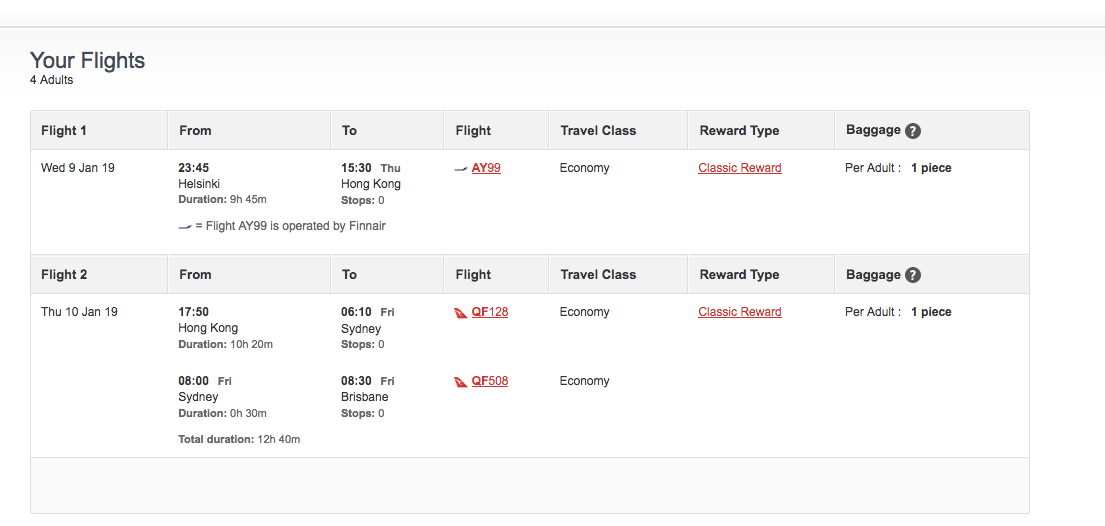The image size is (1105, 526).
Task: Click the Finnair icon in the operated-by note
Action: 185,227
